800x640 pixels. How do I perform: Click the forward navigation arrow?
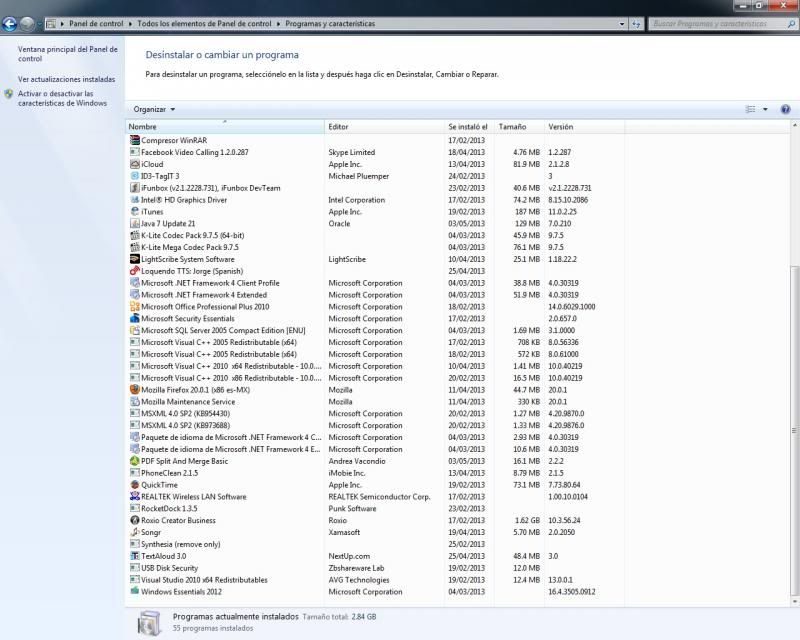(27, 23)
